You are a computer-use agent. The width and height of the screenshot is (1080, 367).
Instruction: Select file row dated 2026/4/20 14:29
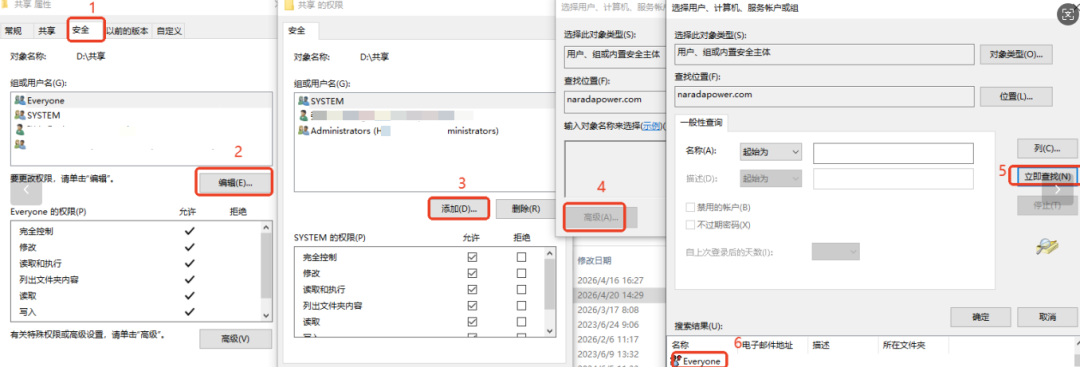[618, 295]
